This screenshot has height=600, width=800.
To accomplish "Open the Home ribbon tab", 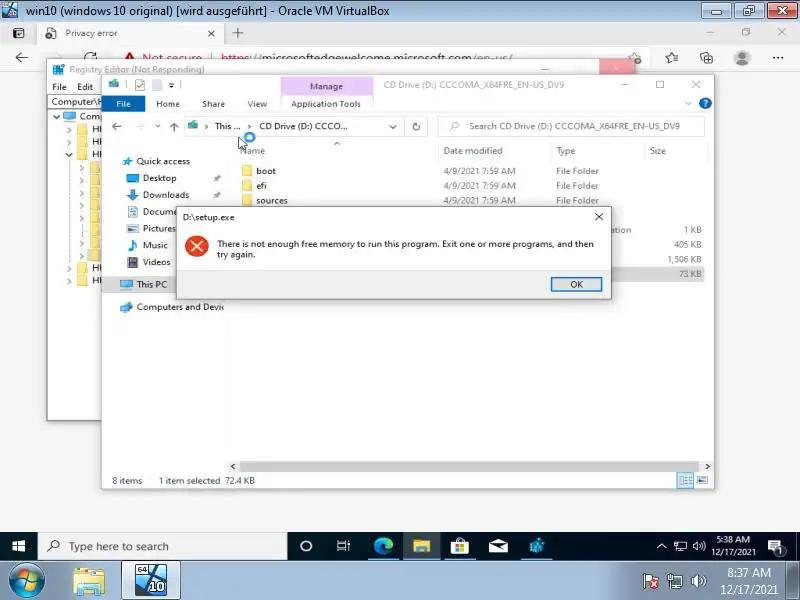I will pyautogui.click(x=168, y=104).
